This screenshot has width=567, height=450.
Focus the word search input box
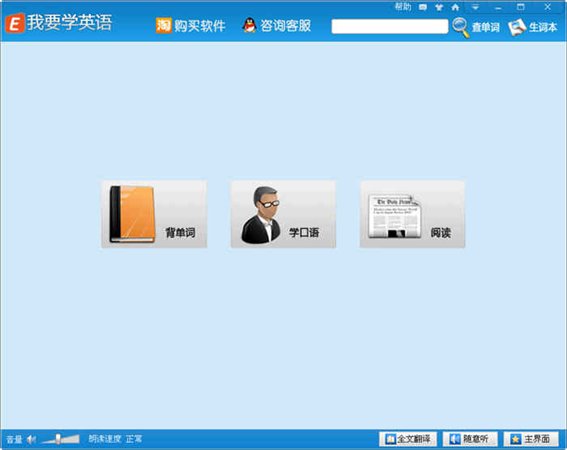390,26
